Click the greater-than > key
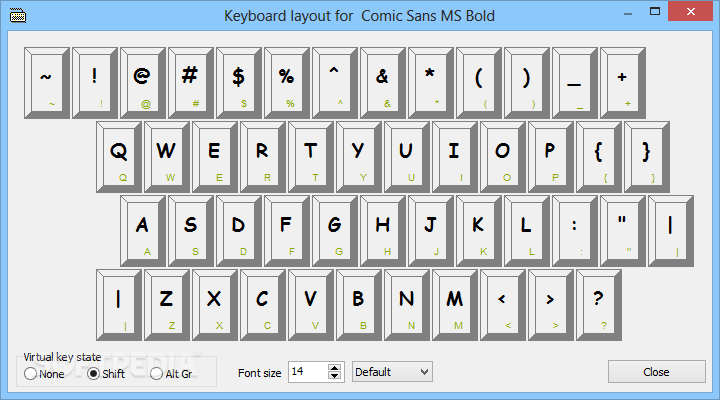Viewport: 720px width, 400px height. click(551, 305)
